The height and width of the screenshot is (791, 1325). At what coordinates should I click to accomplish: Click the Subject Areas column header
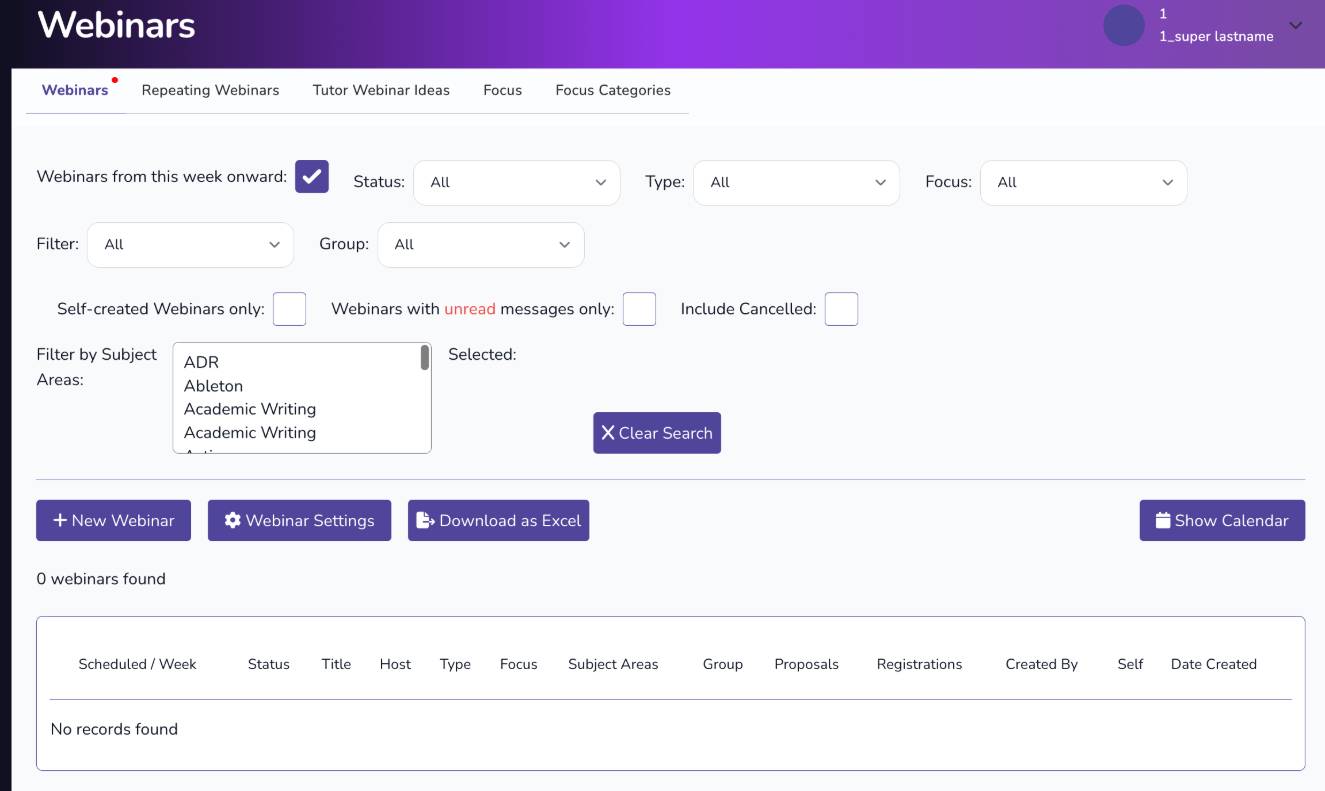coord(613,664)
